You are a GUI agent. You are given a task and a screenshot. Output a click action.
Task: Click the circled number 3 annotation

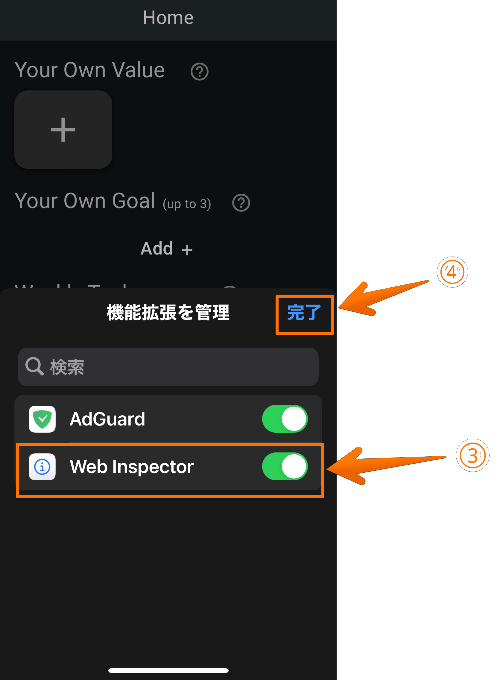tap(472, 455)
